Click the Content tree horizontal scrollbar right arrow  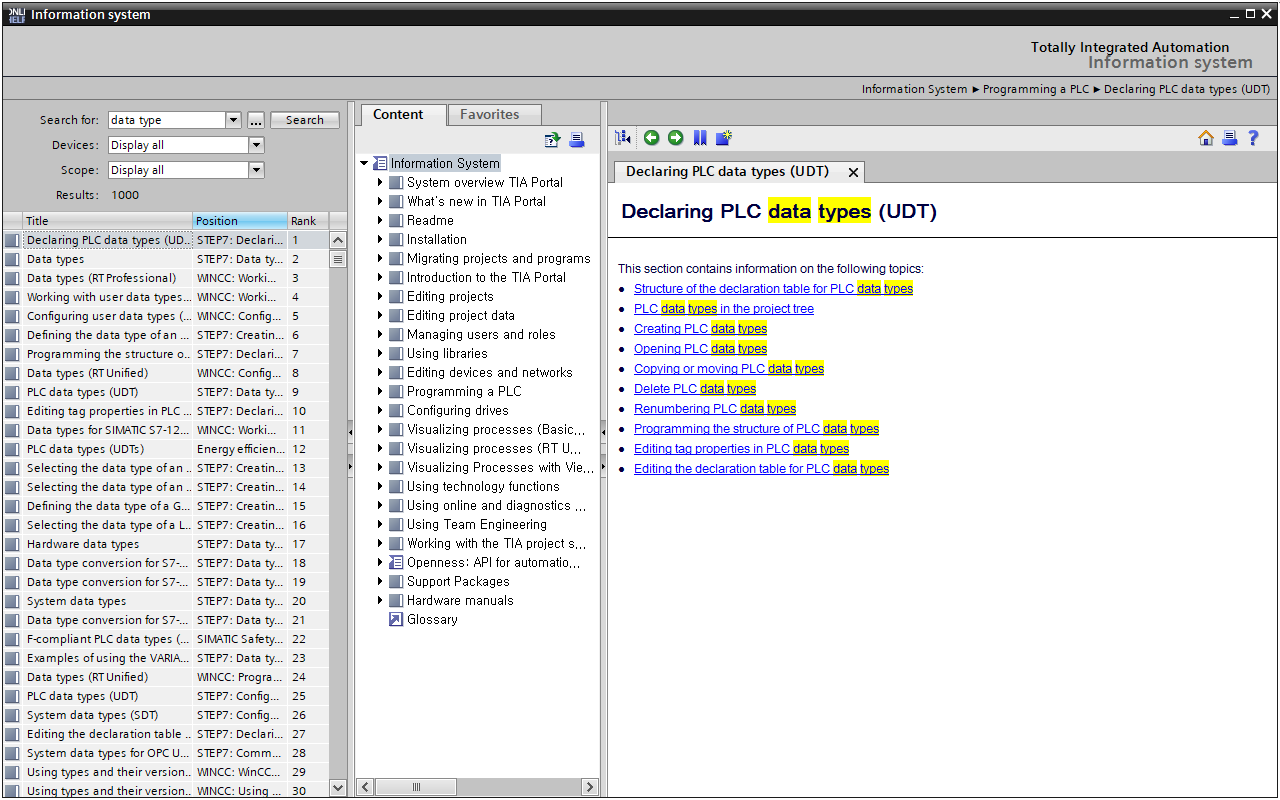(590, 787)
